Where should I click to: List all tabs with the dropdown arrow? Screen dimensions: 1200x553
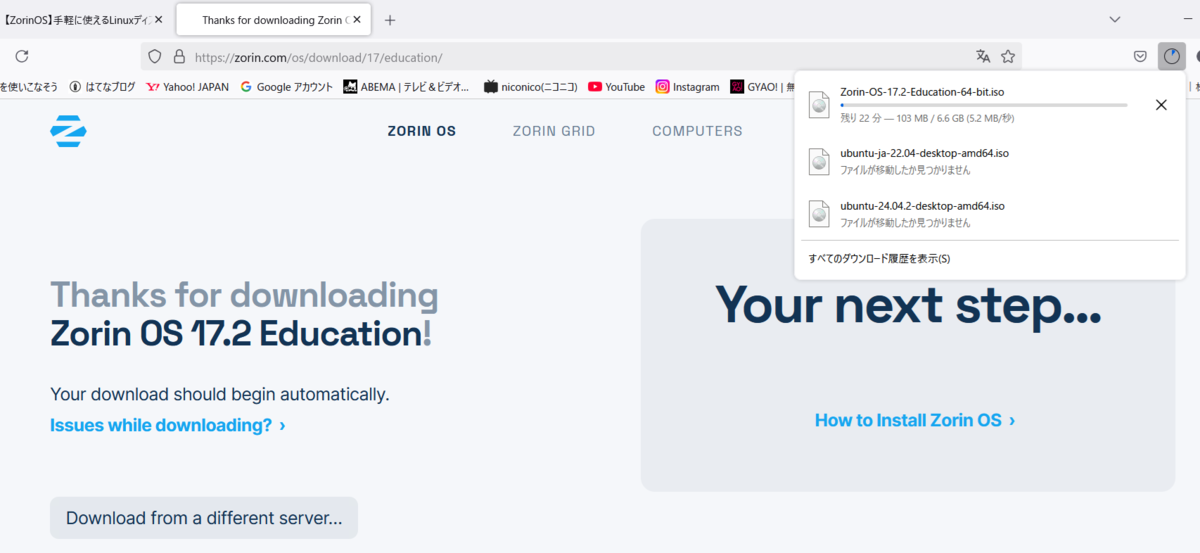(x=1115, y=20)
